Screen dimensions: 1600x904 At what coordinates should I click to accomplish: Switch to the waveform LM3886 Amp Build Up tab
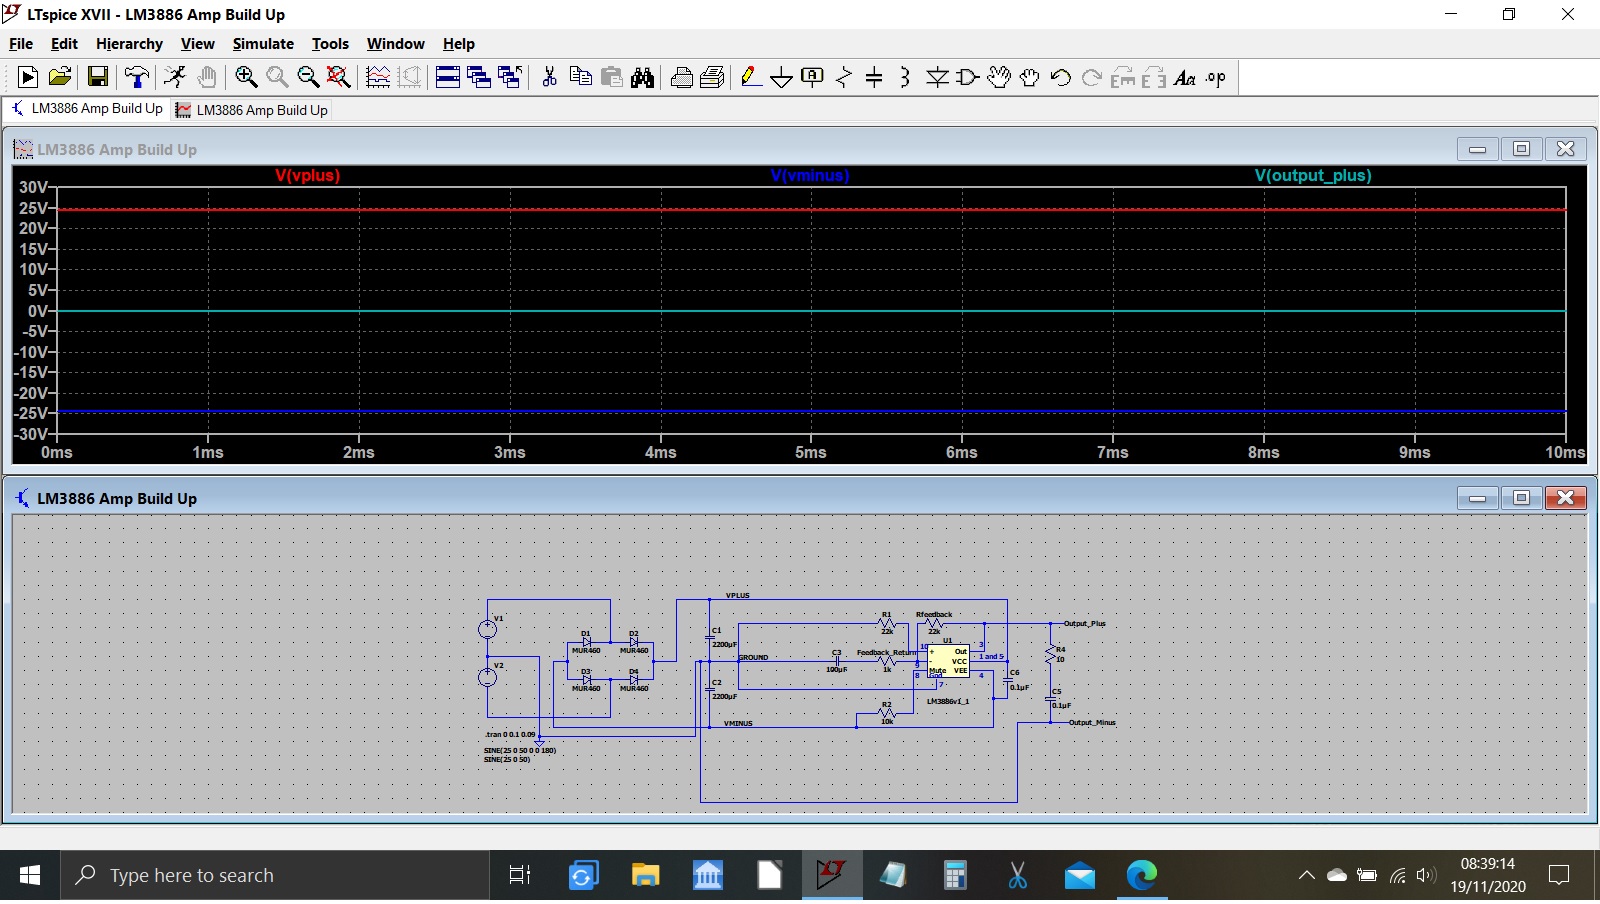click(252, 110)
